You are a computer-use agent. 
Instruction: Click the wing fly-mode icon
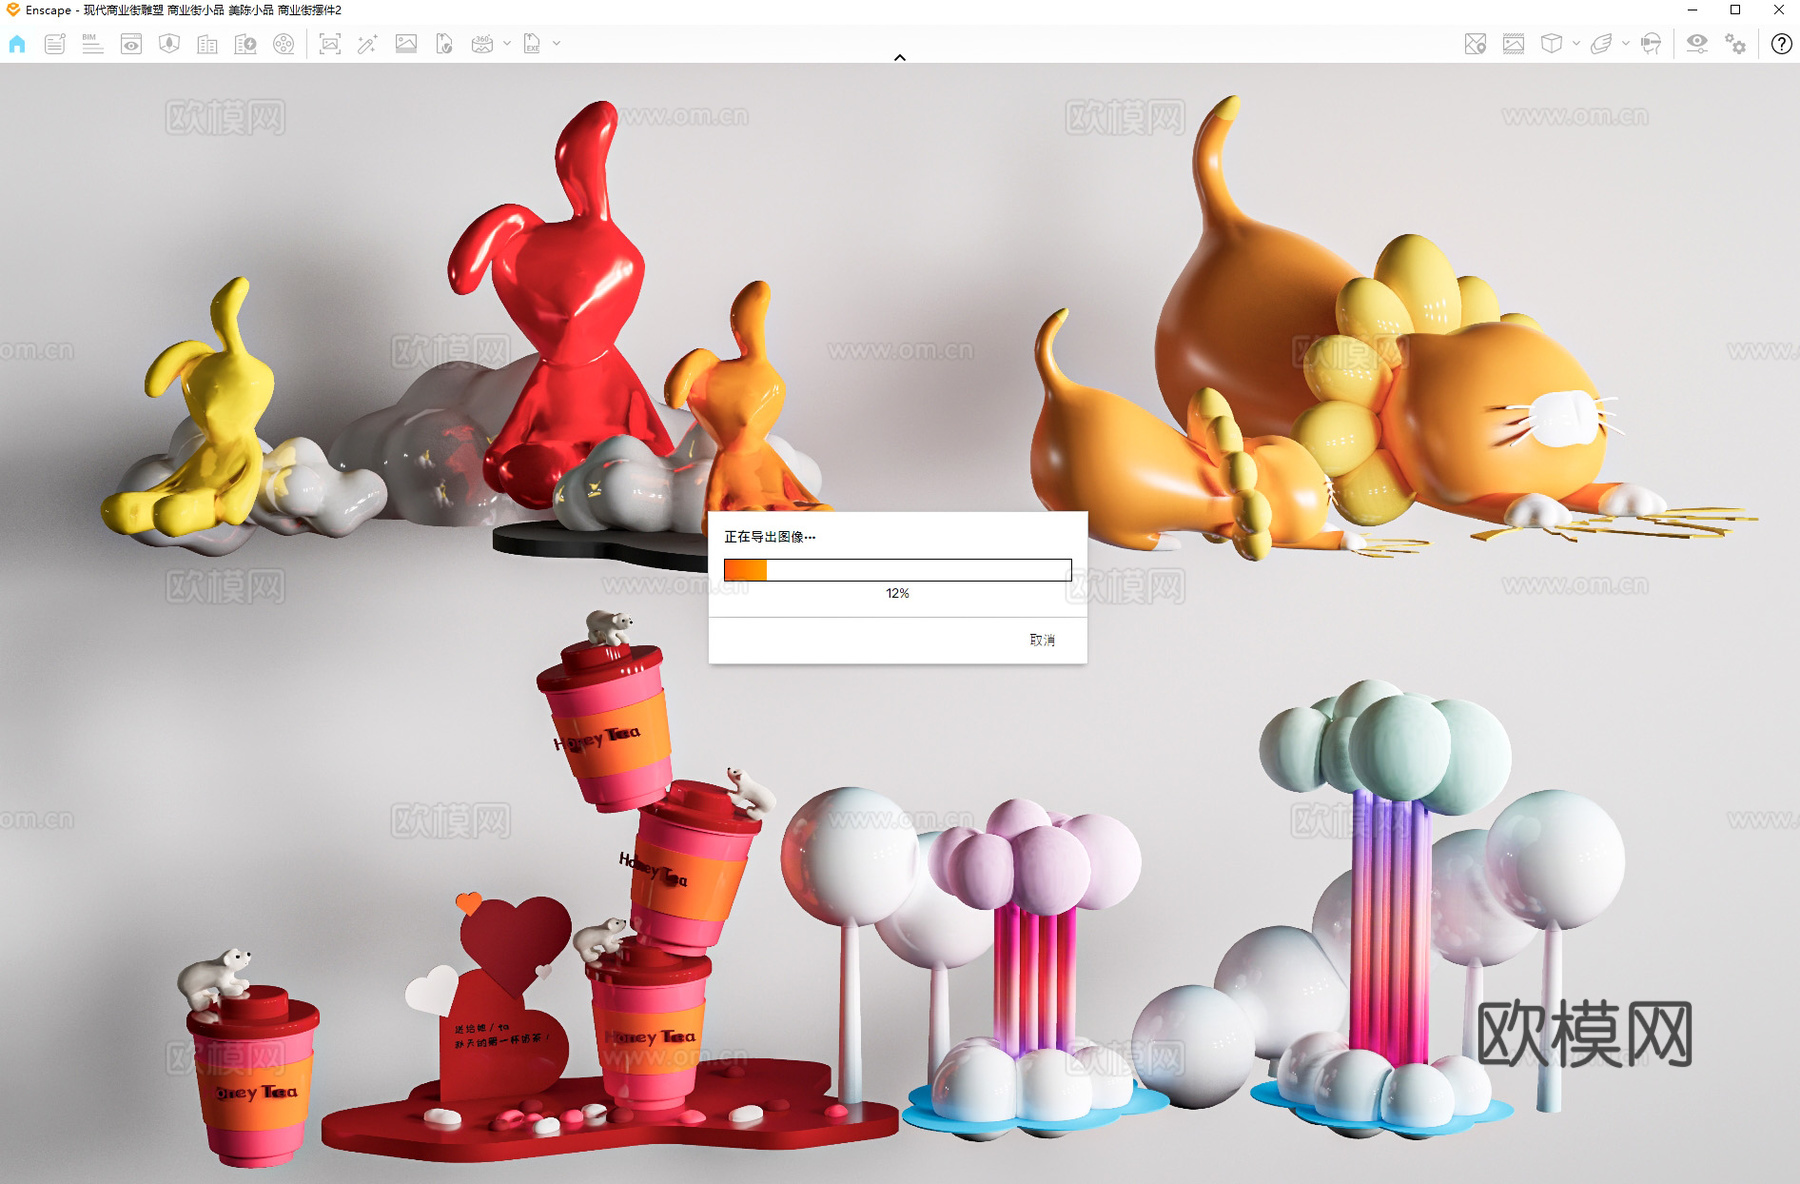1601,44
